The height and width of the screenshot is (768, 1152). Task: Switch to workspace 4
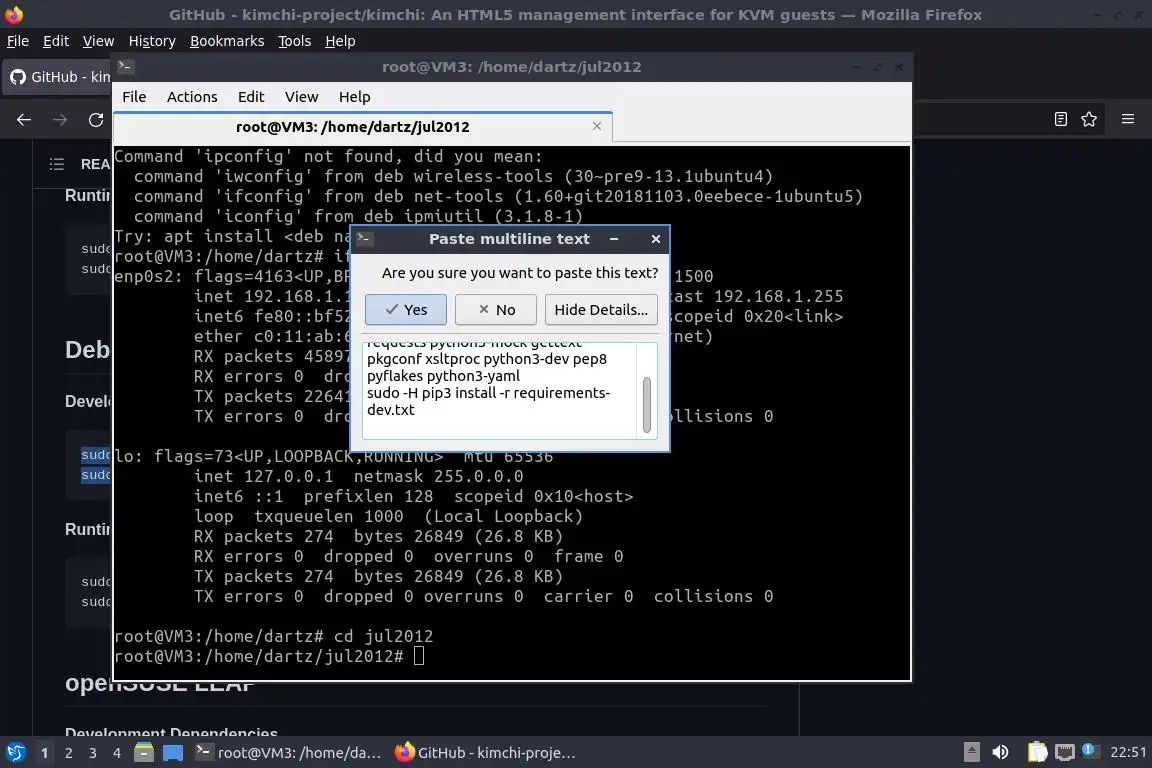tap(117, 753)
